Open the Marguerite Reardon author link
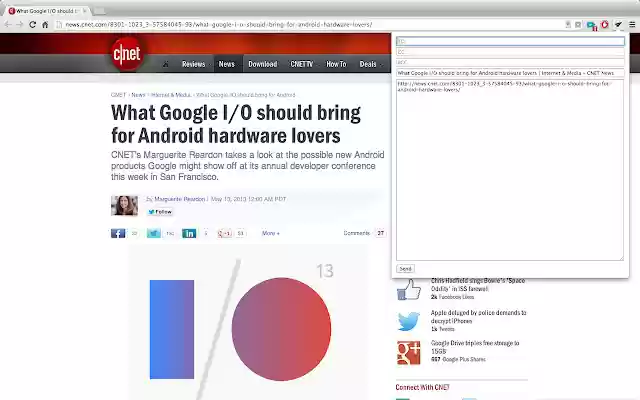The width and height of the screenshot is (640, 400). tap(180, 199)
